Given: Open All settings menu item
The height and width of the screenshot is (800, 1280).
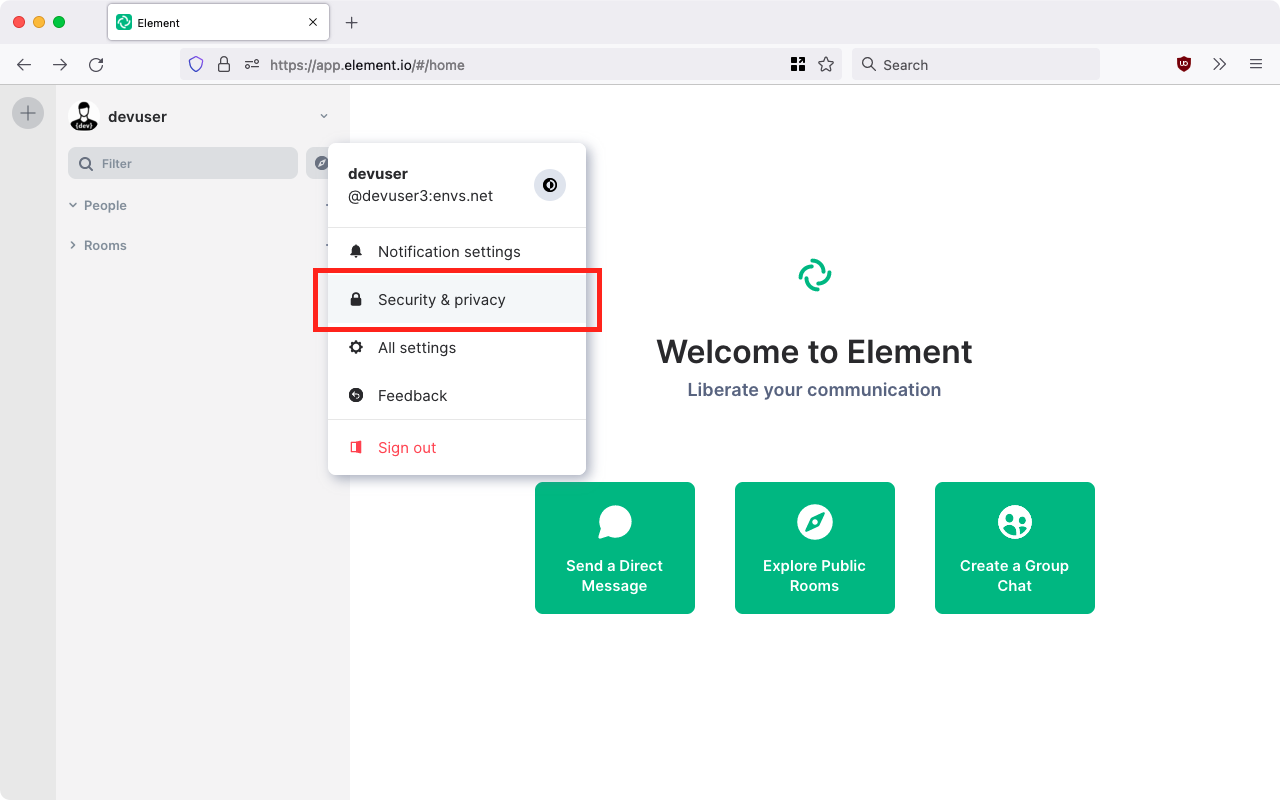Looking at the screenshot, I should 457,348.
